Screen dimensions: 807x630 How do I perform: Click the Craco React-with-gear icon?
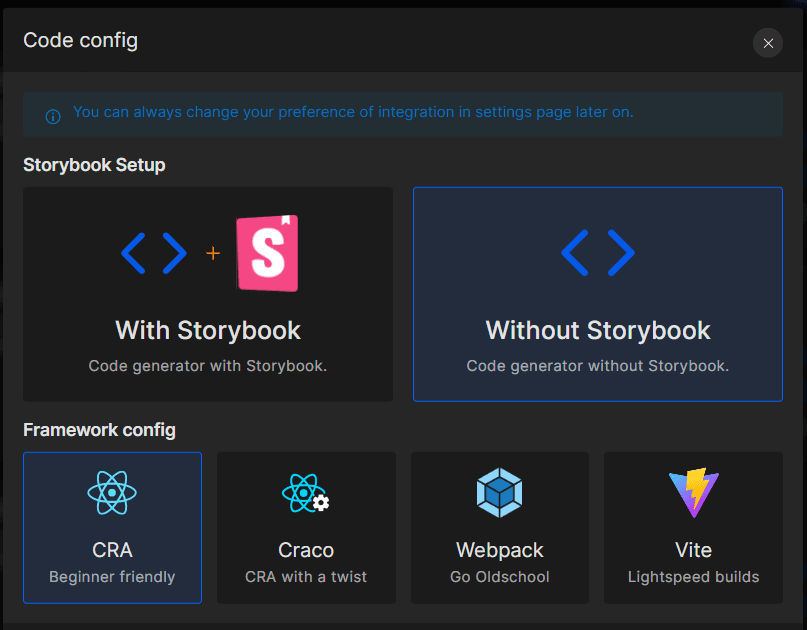pos(306,492)
